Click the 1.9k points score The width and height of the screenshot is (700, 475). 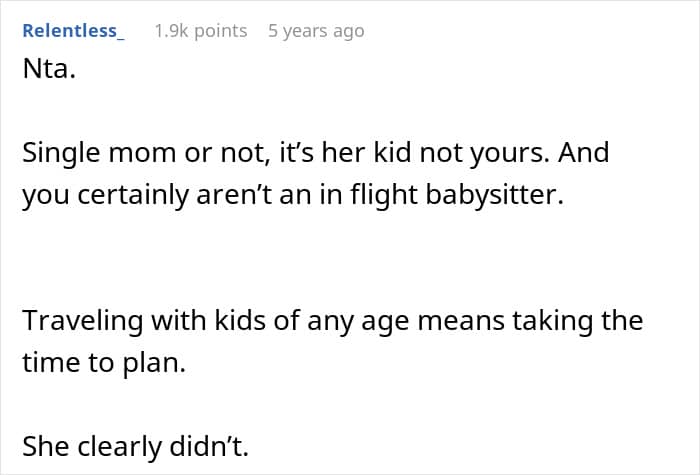click(x=200, y=31)
